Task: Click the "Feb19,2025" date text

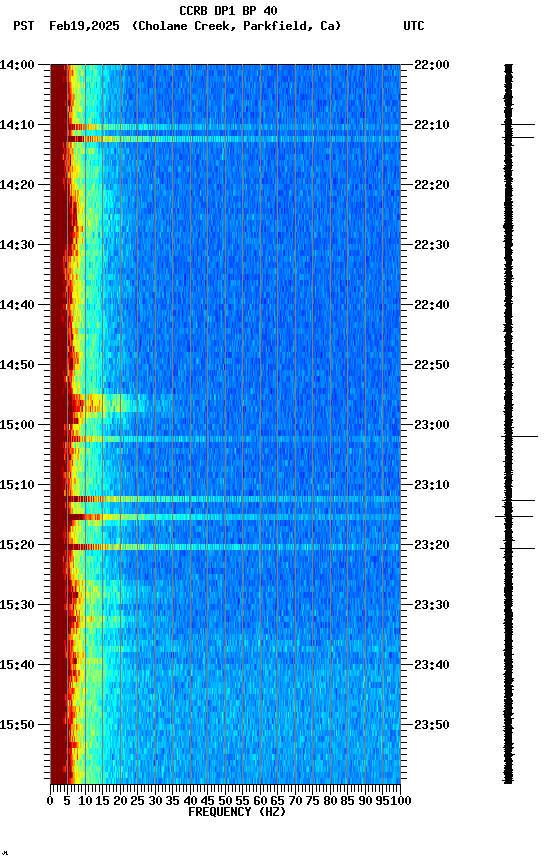Action: pyautogui.click(x=84, y=26)
